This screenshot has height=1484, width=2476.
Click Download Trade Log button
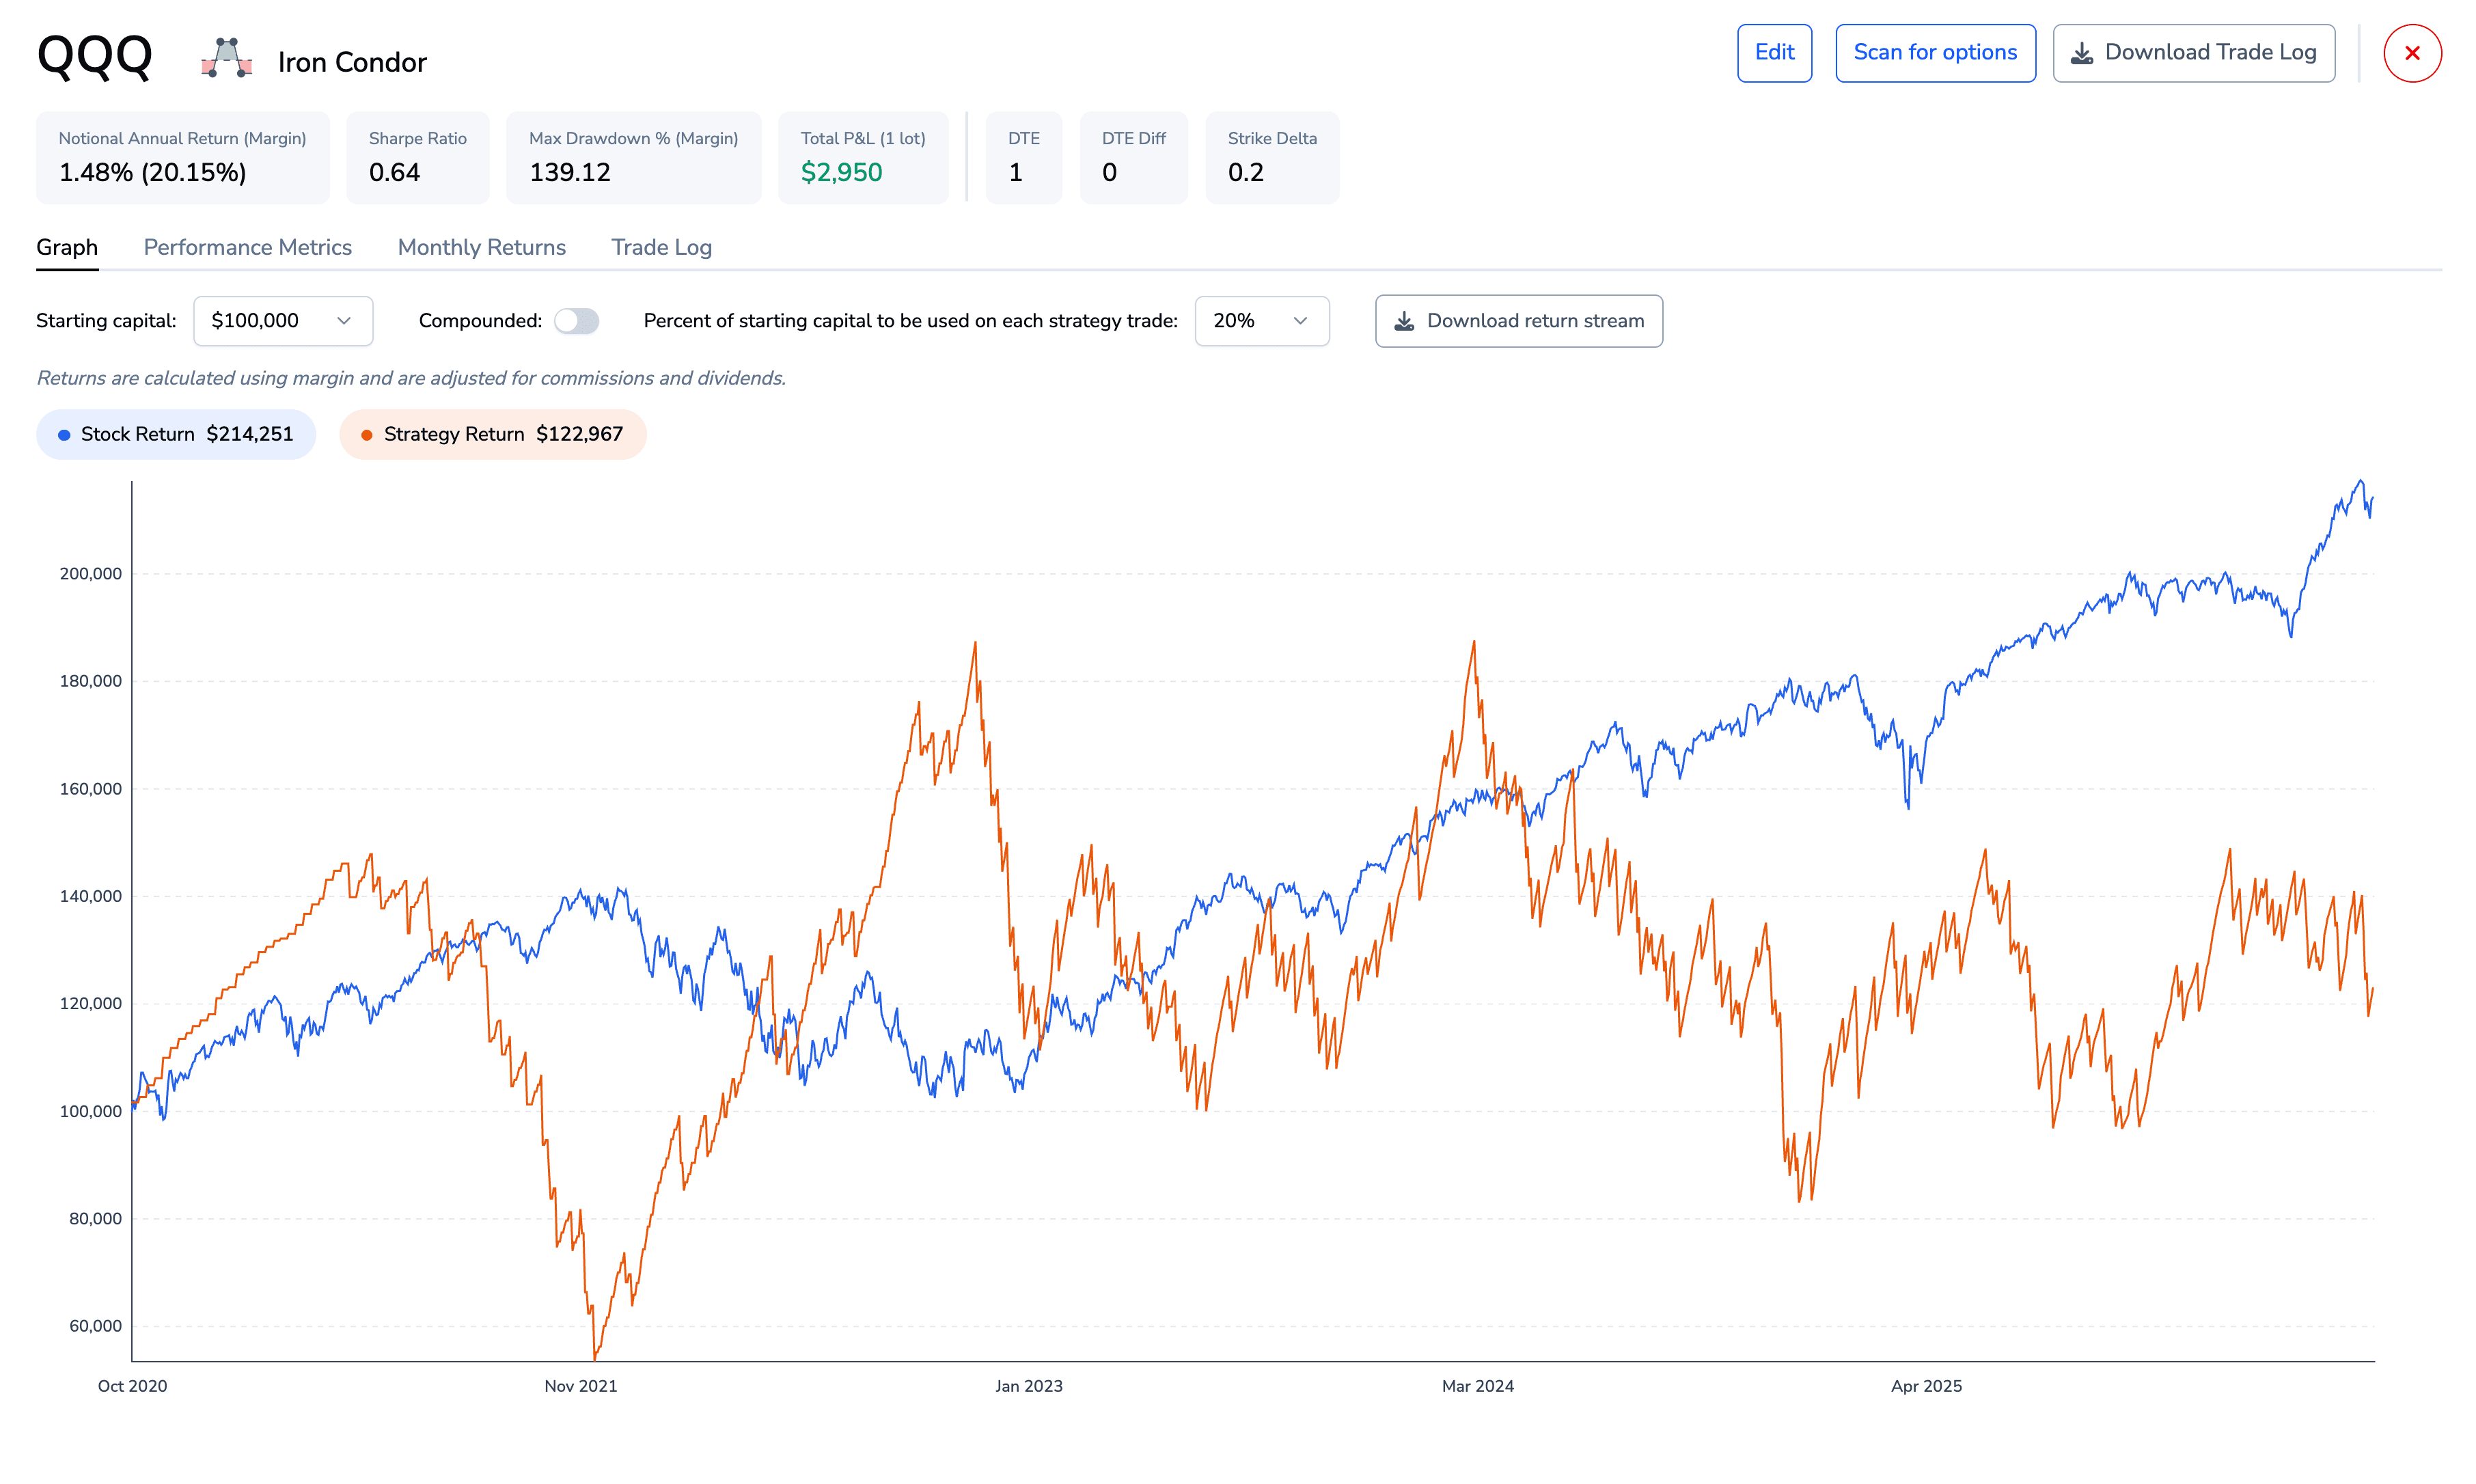(x=2193, y=53)
